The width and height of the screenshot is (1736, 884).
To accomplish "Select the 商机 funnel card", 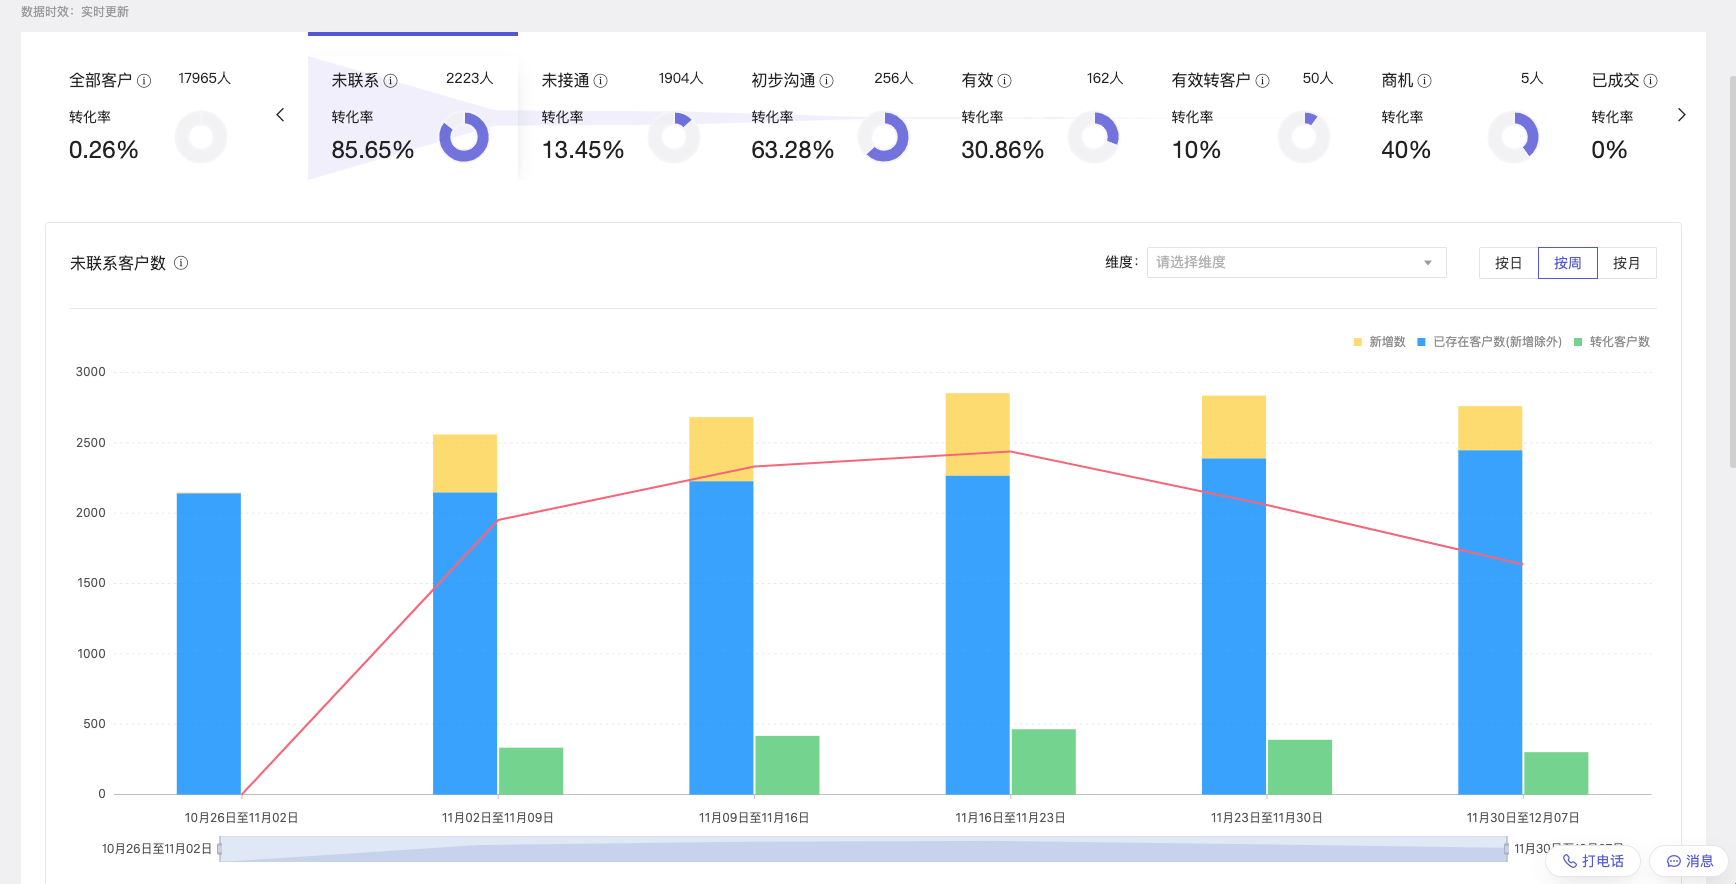I will [x=1463, y=107].
